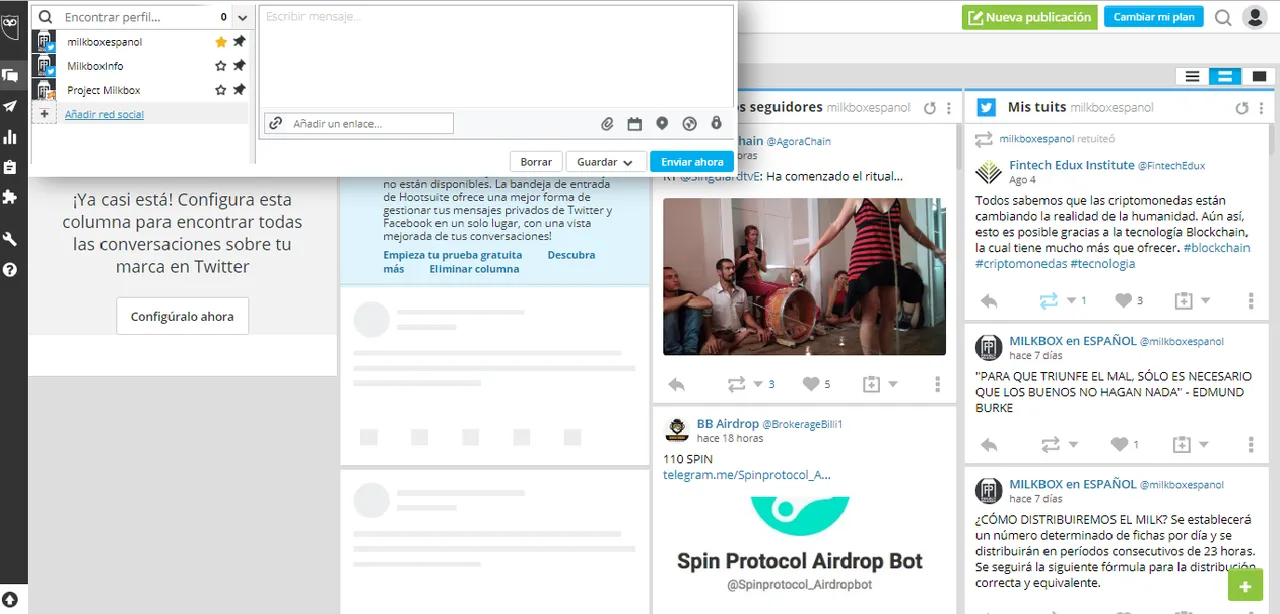This screenshot has height=614, width=1280.
Task: Open App Directory puzzle piece icon
Action: (10, 197)
